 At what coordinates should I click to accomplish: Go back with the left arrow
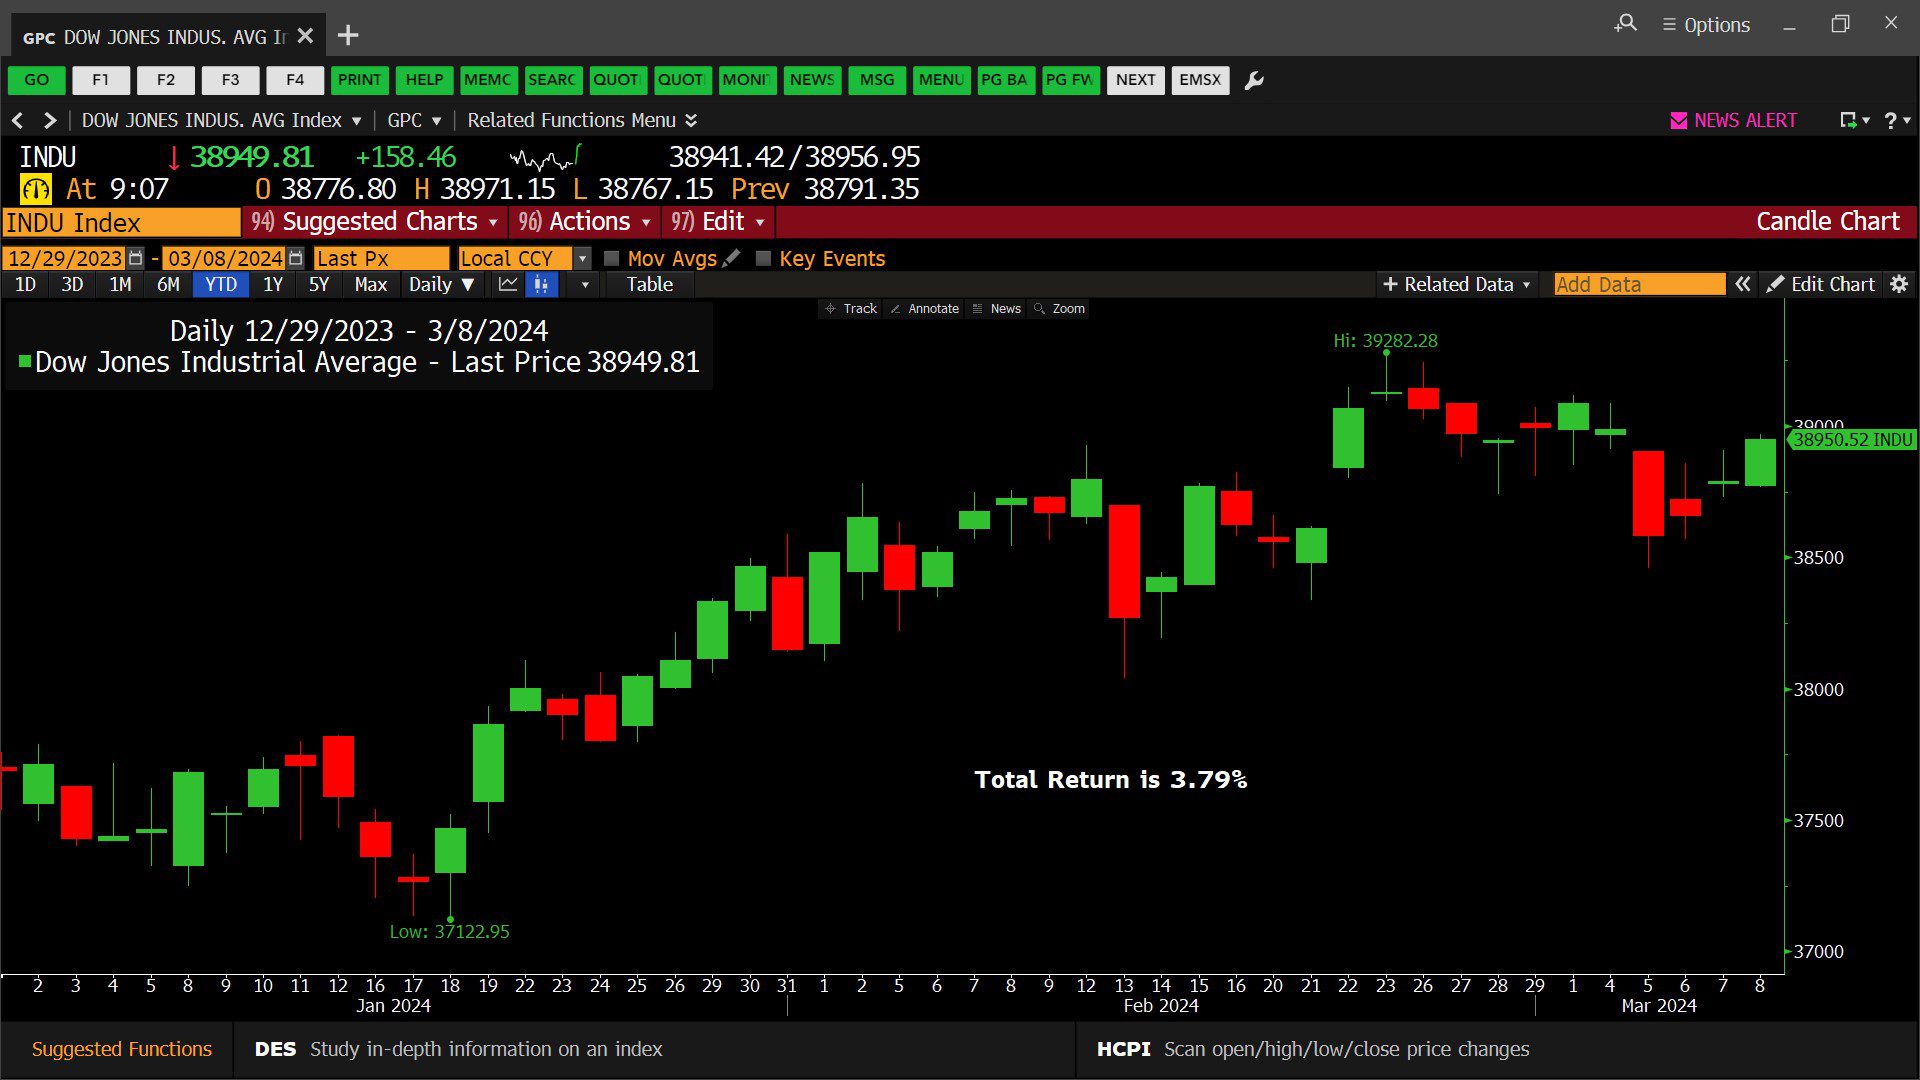tap(17, 121)
